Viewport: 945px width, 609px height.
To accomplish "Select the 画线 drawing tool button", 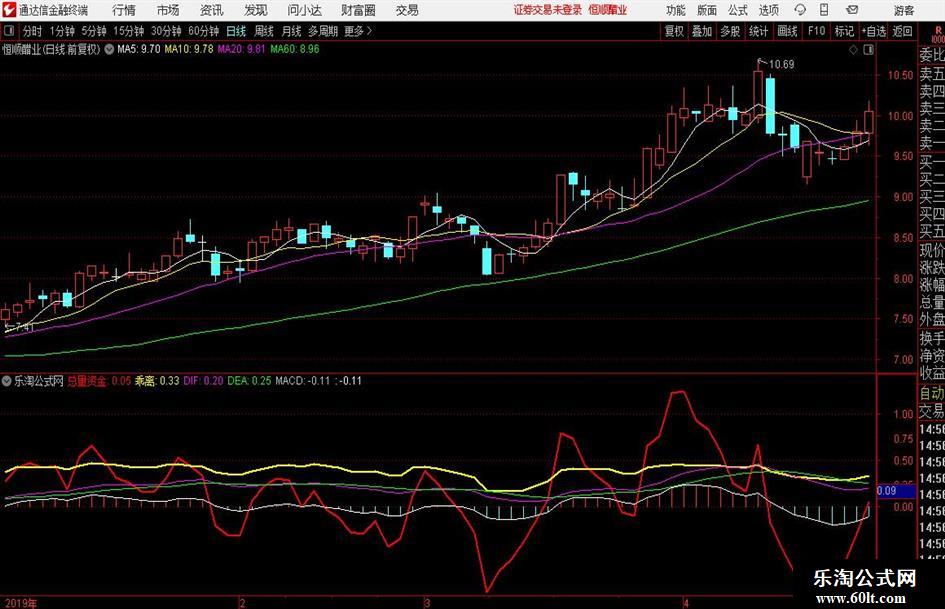I will click(x=787, y=31).
